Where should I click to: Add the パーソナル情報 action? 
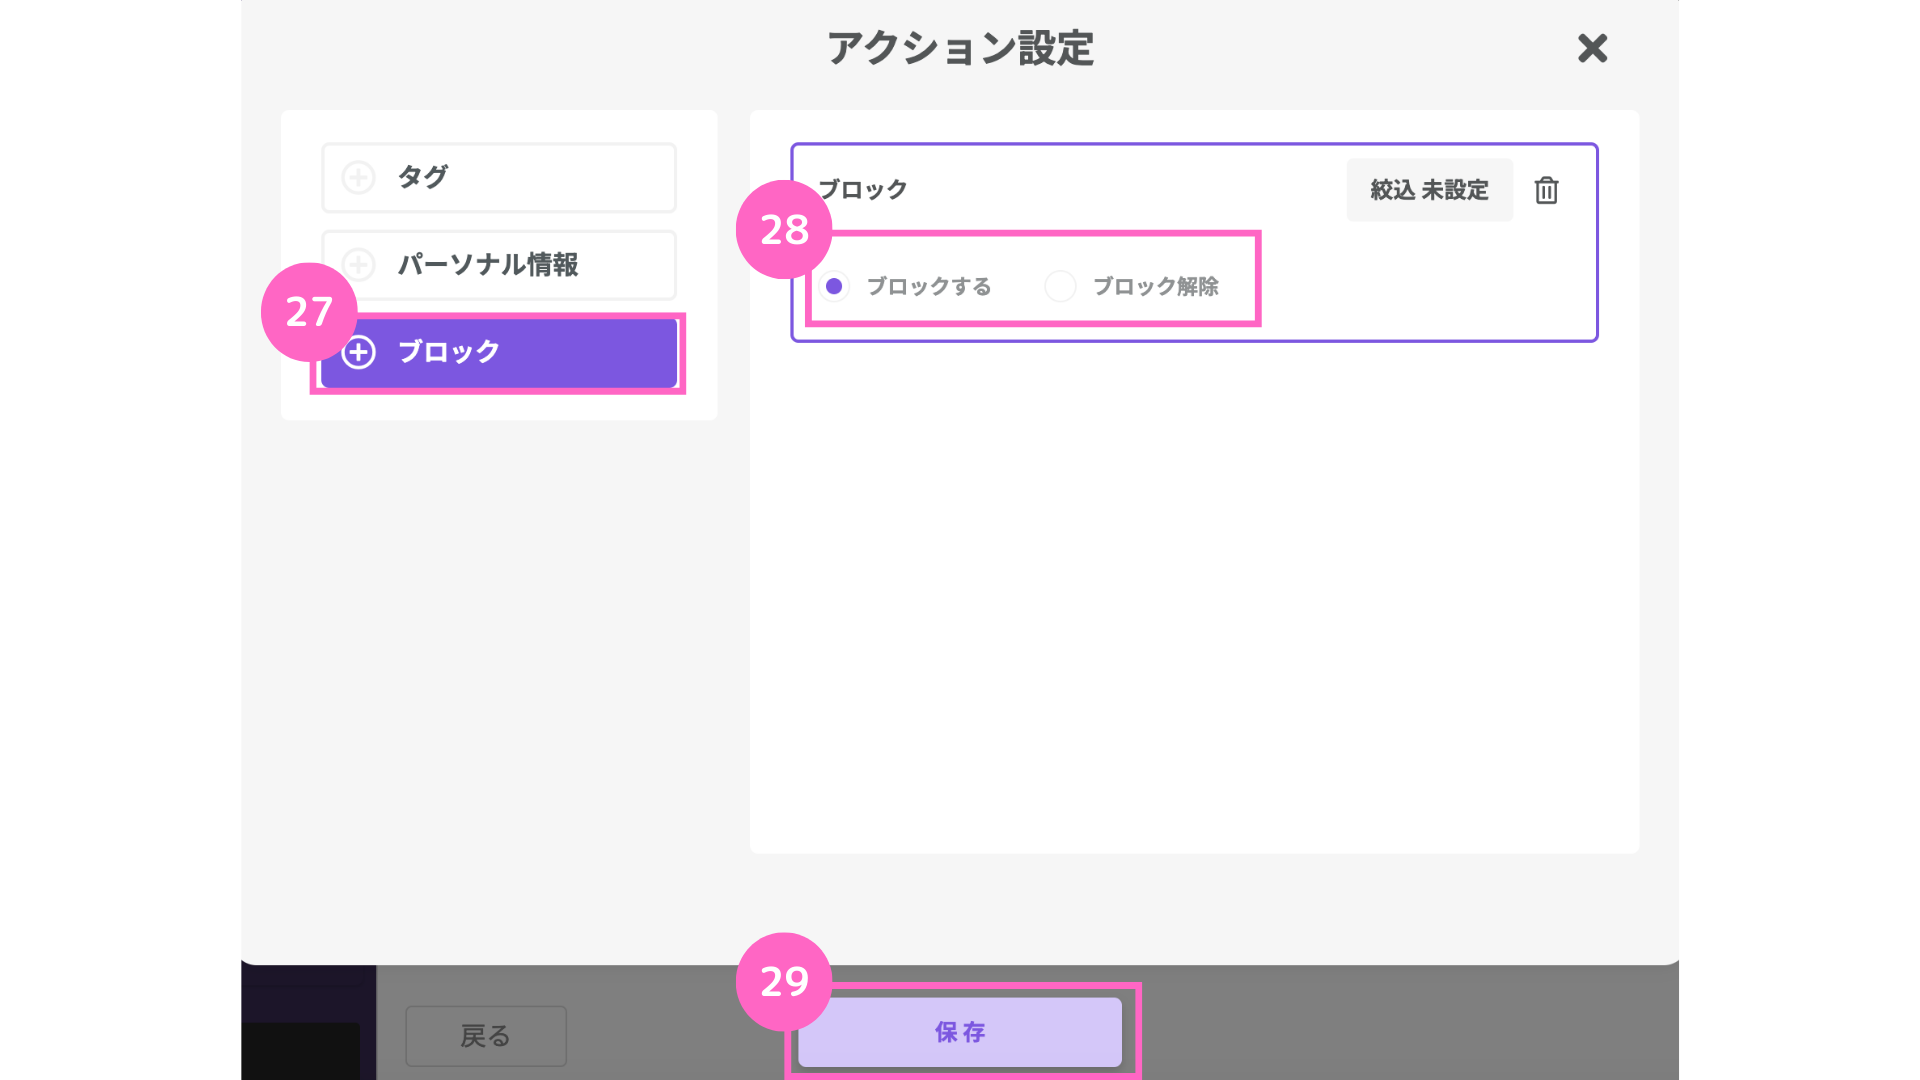pyautogui.click(x=499, y=265)
